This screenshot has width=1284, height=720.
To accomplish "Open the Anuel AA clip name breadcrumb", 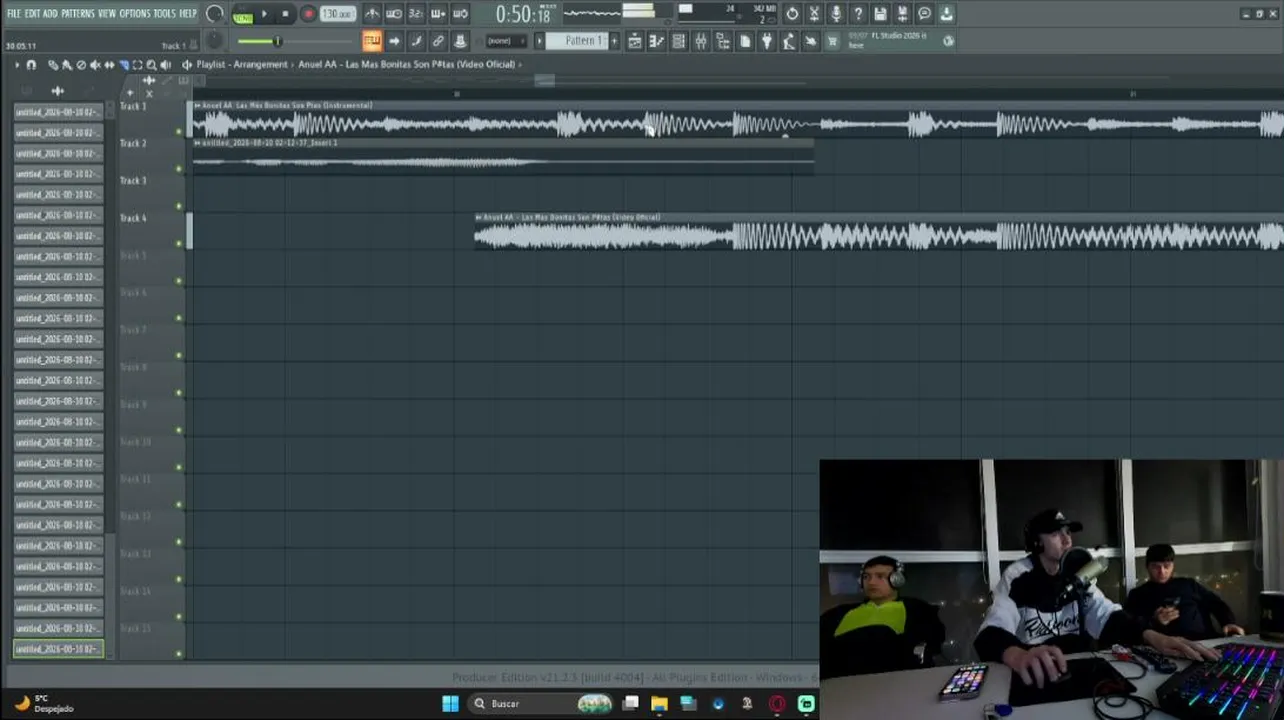I will click(x=407, y=65).
